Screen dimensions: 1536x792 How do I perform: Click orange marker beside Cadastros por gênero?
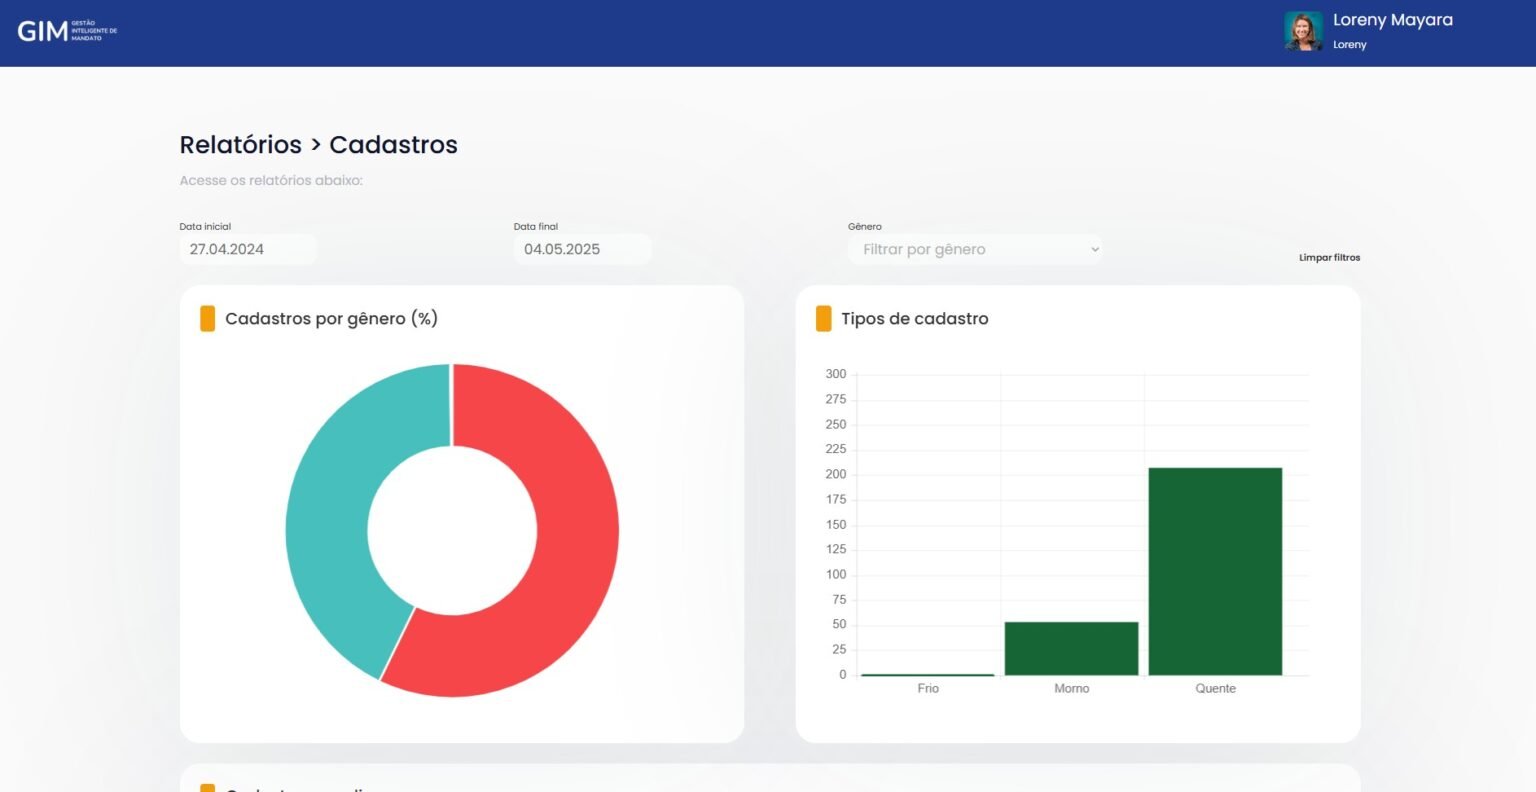click(207, 319)
